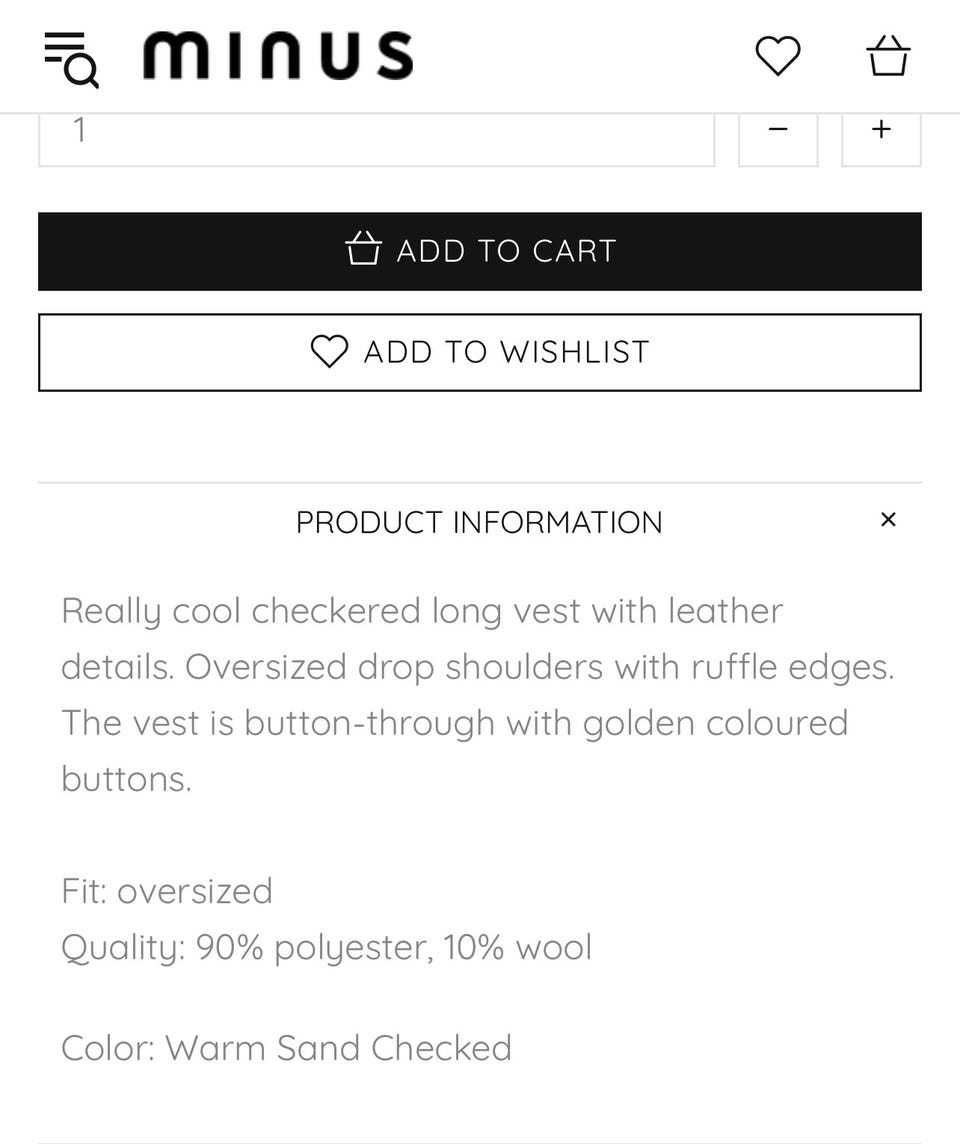Open the hamburger menu search icon
Viewport: 960px width, 1144px height.
pos(71,59)
